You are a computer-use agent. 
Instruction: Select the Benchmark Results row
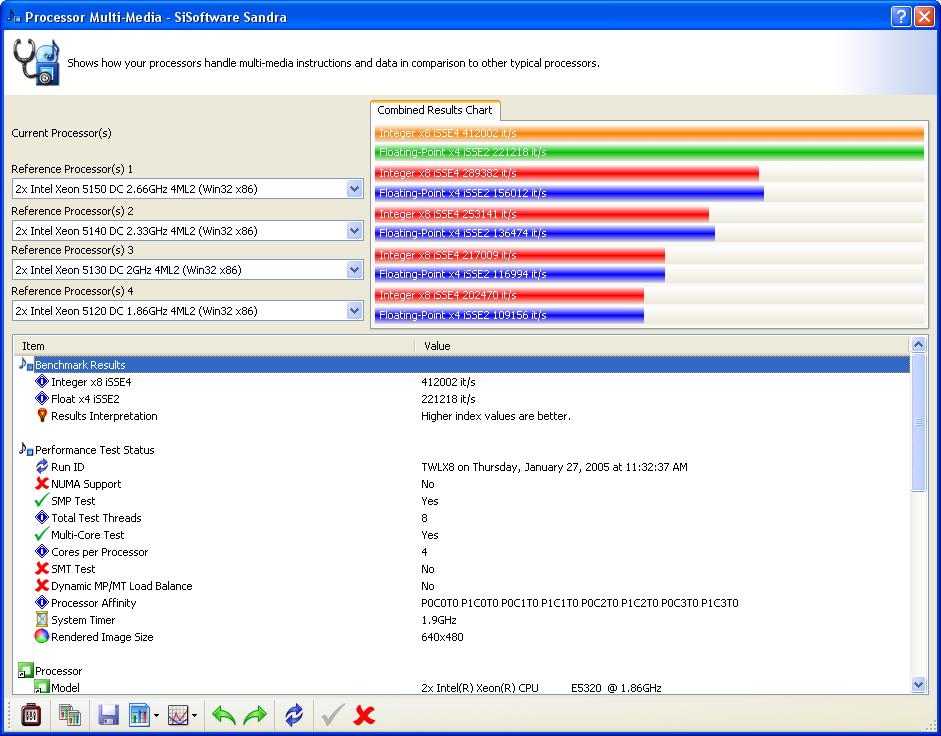point(462,364)
